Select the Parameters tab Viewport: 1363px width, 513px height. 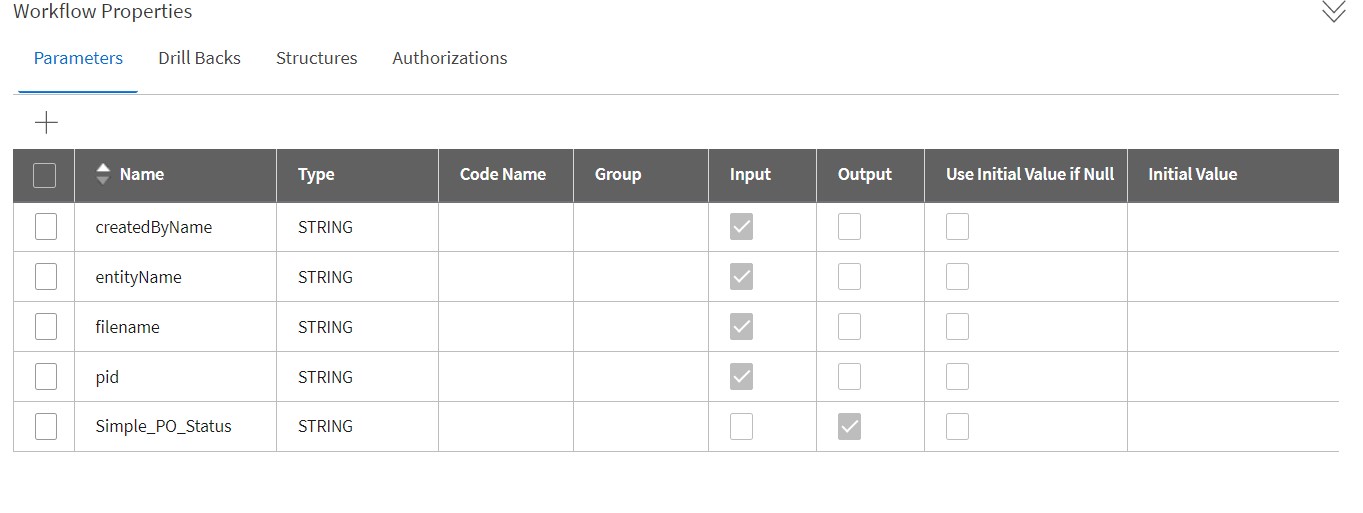pos(78,58)
